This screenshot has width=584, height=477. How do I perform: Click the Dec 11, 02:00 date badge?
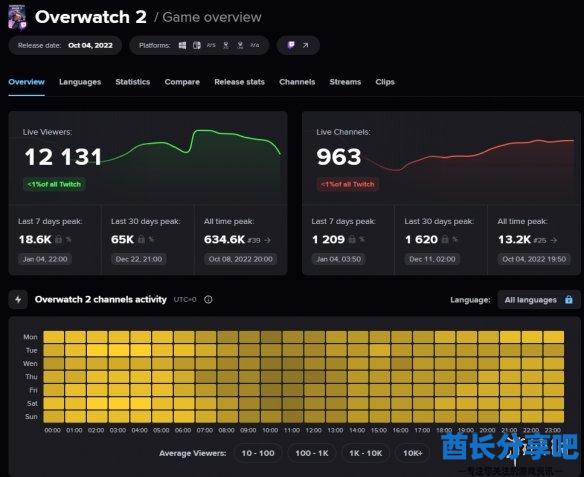pos(432,259)
